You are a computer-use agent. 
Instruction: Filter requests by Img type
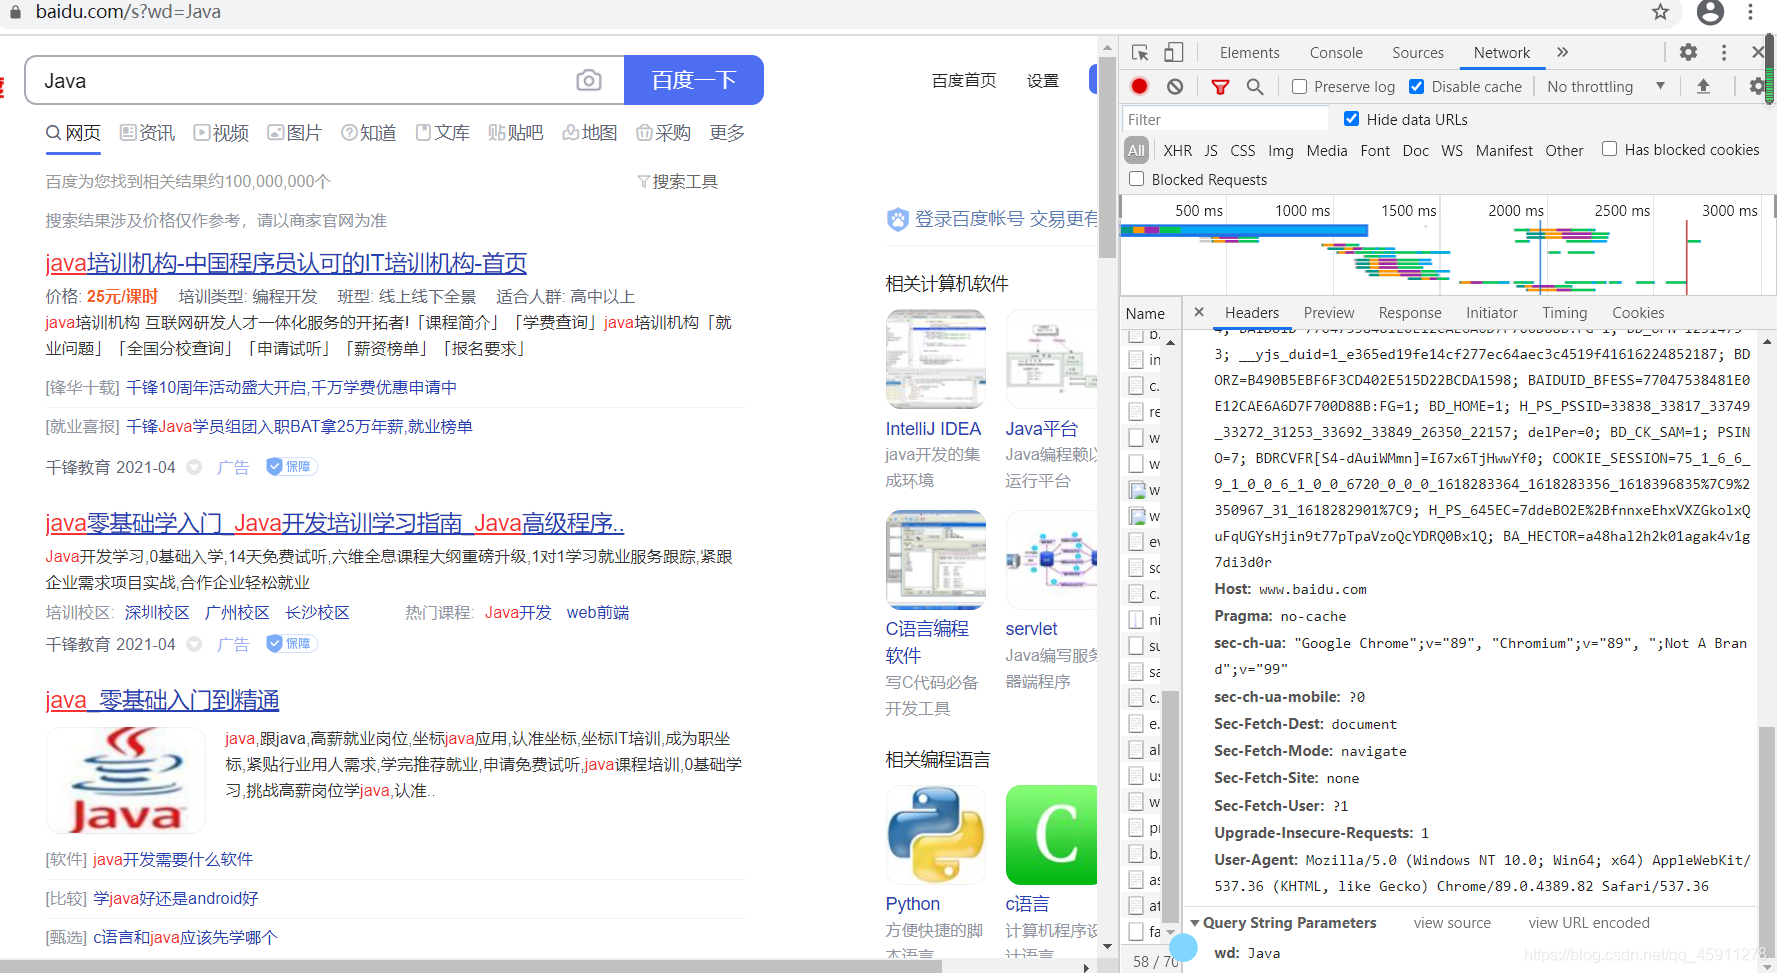pyautogui.click(x=1281, y=150)
